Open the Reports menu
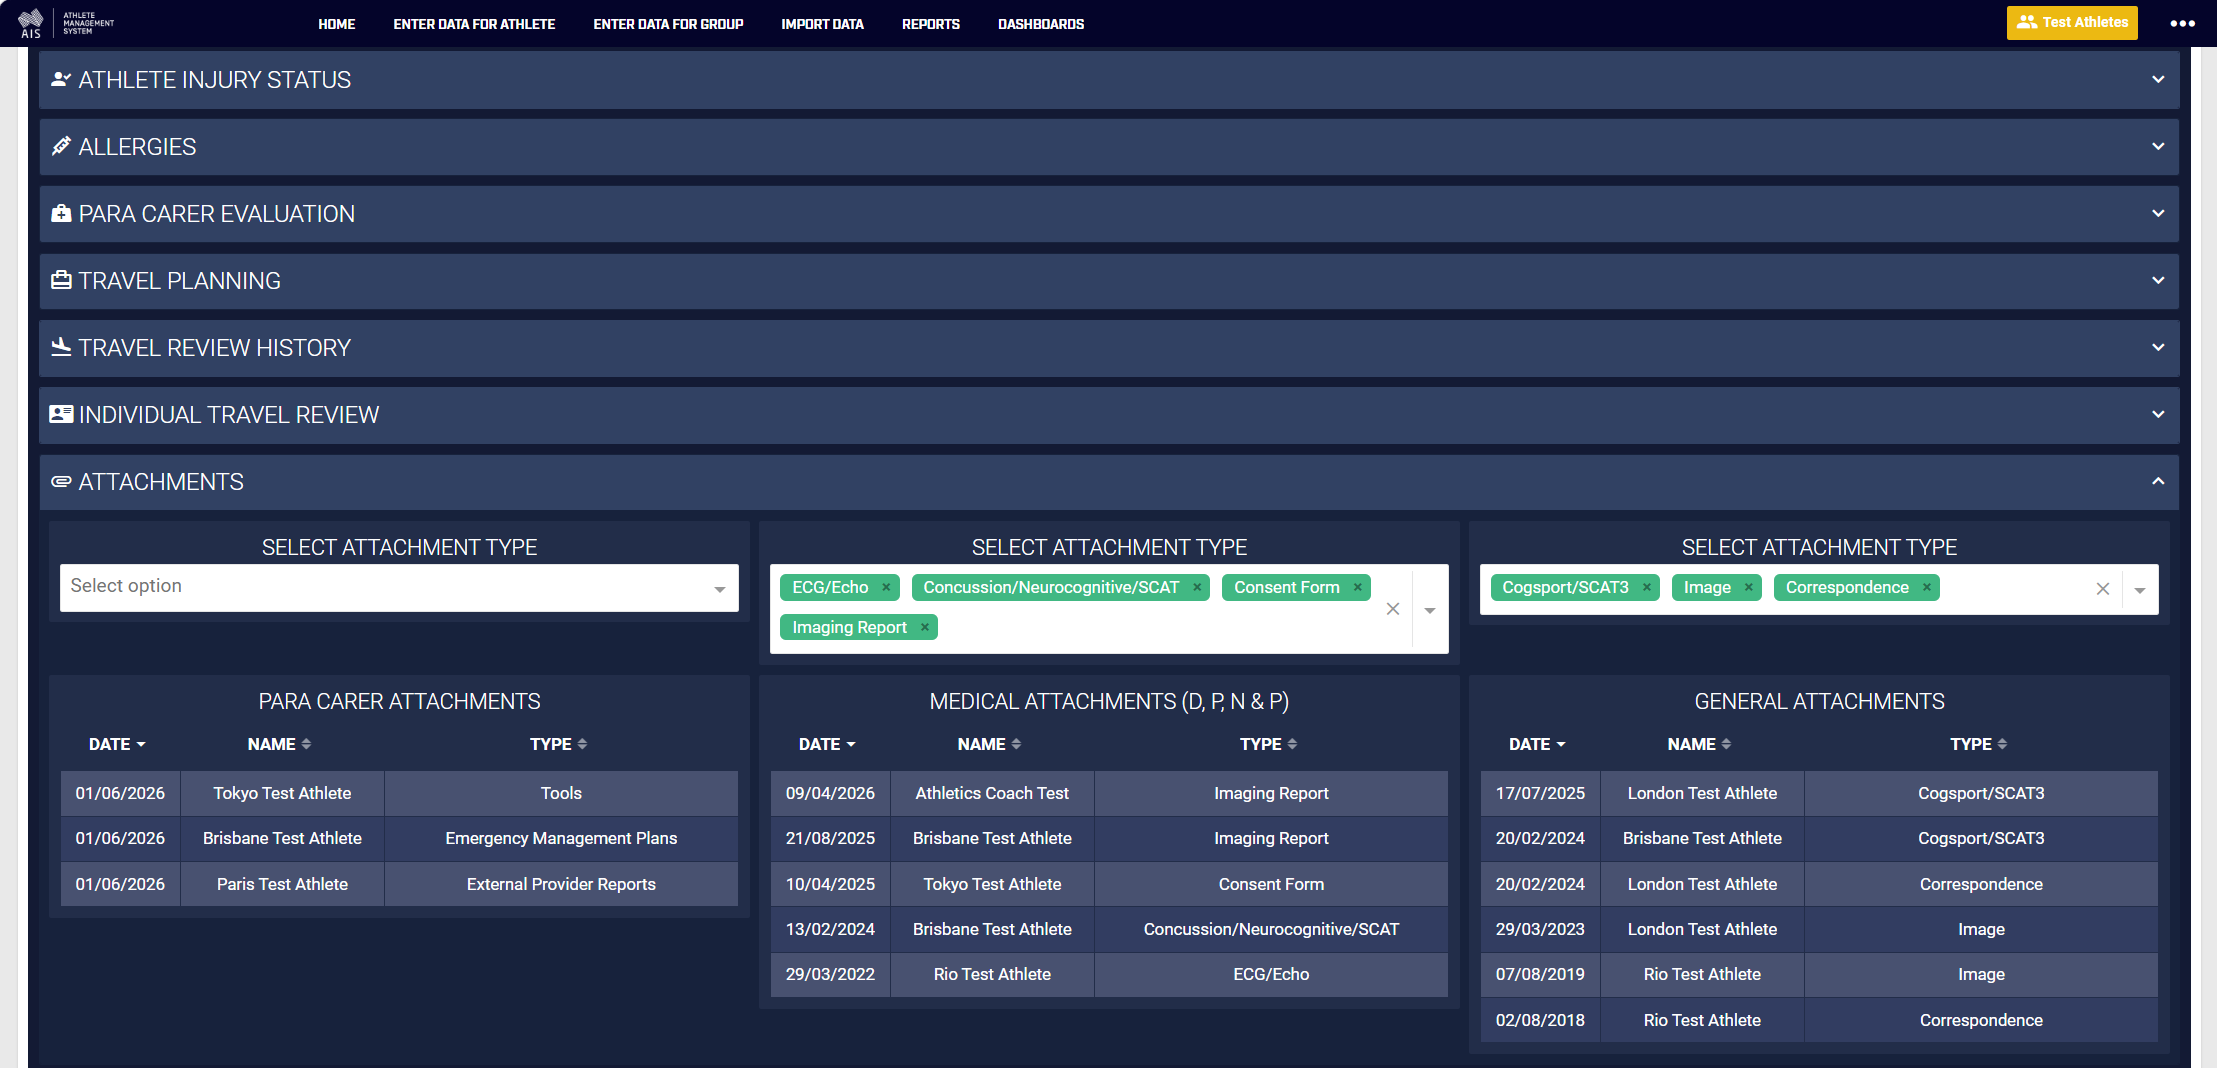This screenshot has height=1068, width=2217. click(930, 24)
